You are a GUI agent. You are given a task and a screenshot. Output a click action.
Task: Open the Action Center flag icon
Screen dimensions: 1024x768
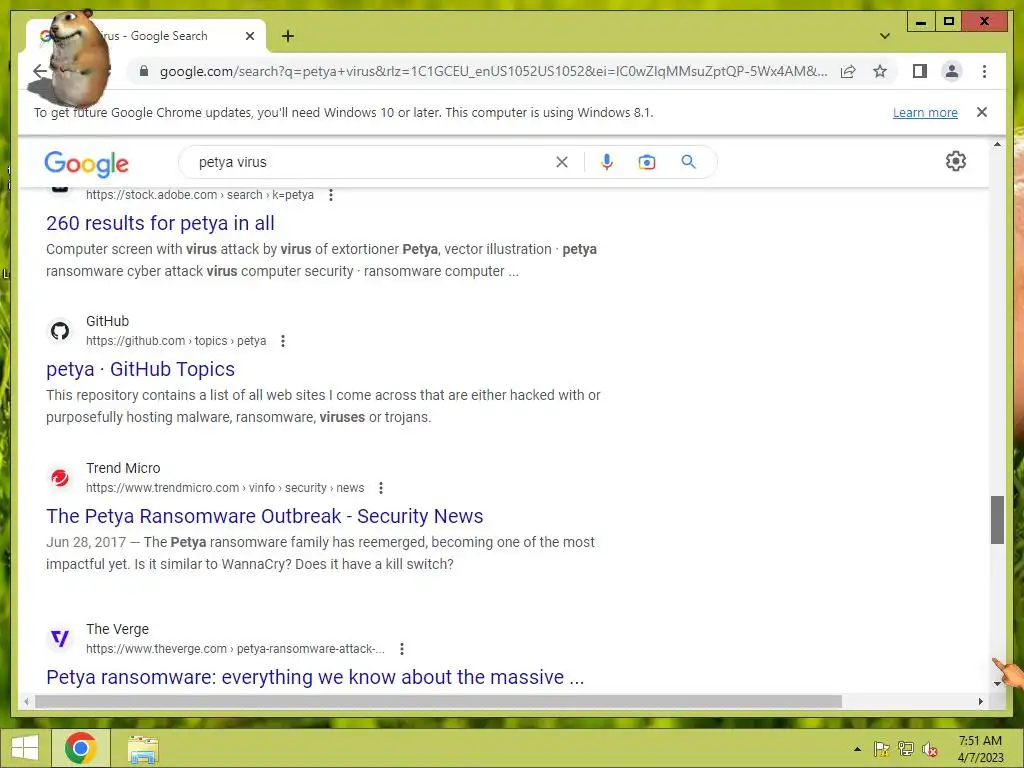click(882, 749)
